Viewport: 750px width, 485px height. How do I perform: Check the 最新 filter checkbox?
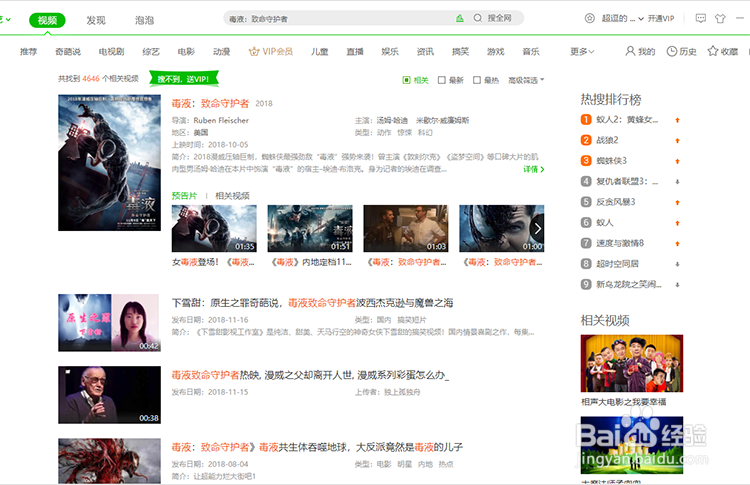[441, 80]
